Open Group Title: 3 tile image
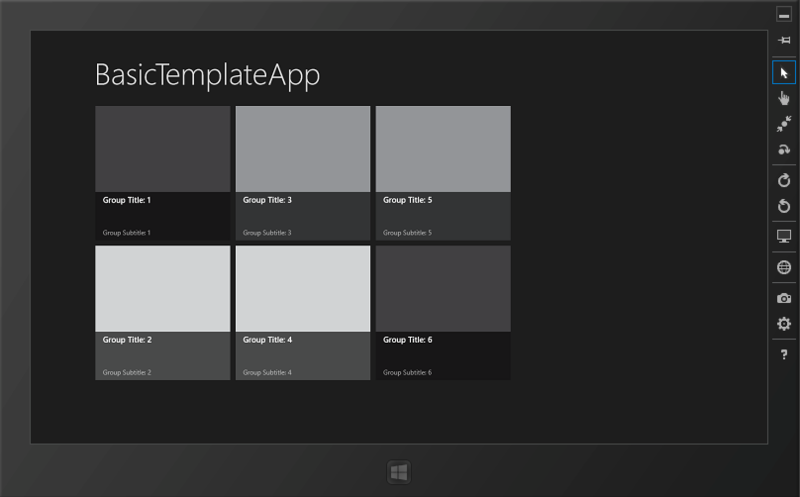 click(303, 149)
